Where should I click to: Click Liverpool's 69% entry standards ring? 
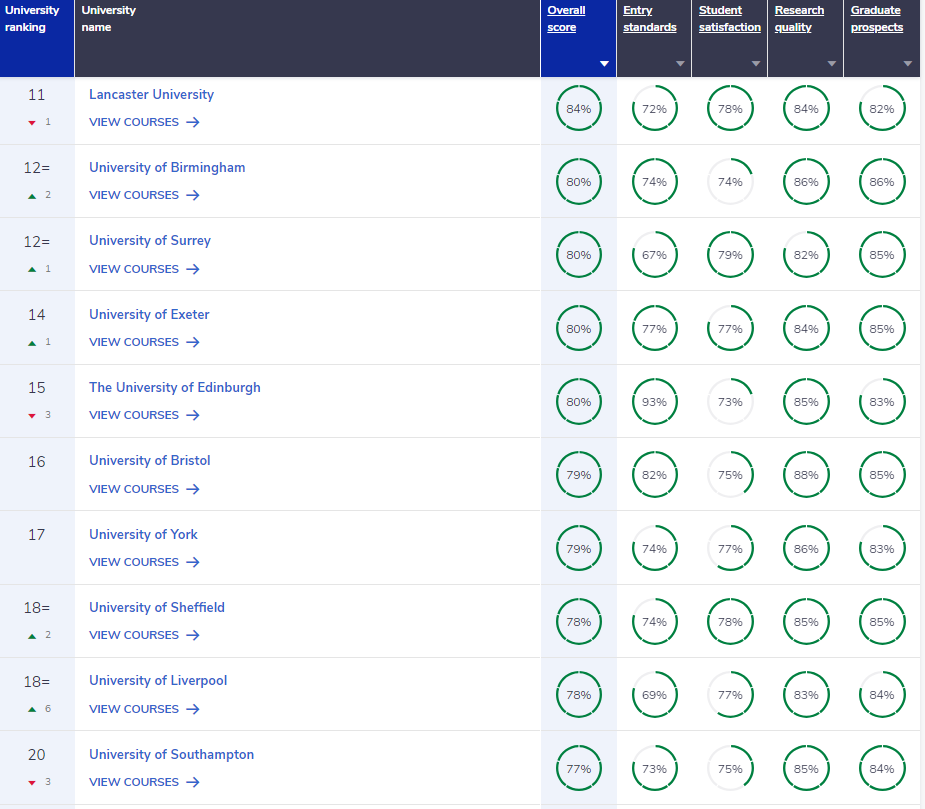[654, 695]
